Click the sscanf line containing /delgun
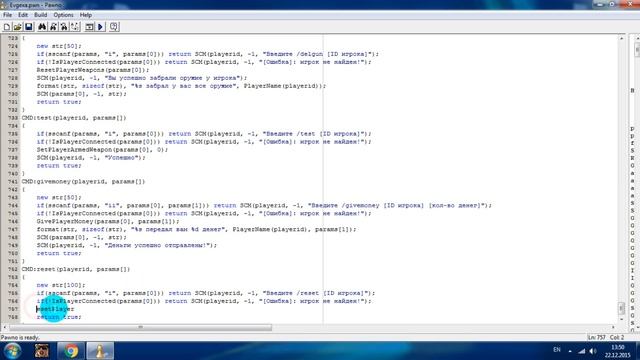The image size is (640, 360). click(208, 54)
